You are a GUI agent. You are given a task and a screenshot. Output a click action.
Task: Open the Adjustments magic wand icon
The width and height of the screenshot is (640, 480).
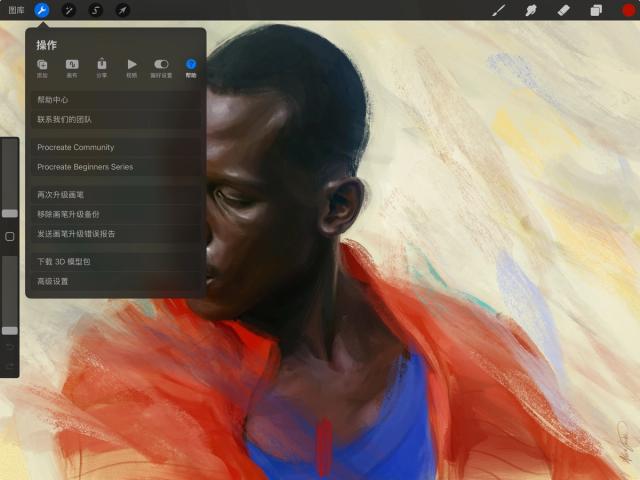69,10
